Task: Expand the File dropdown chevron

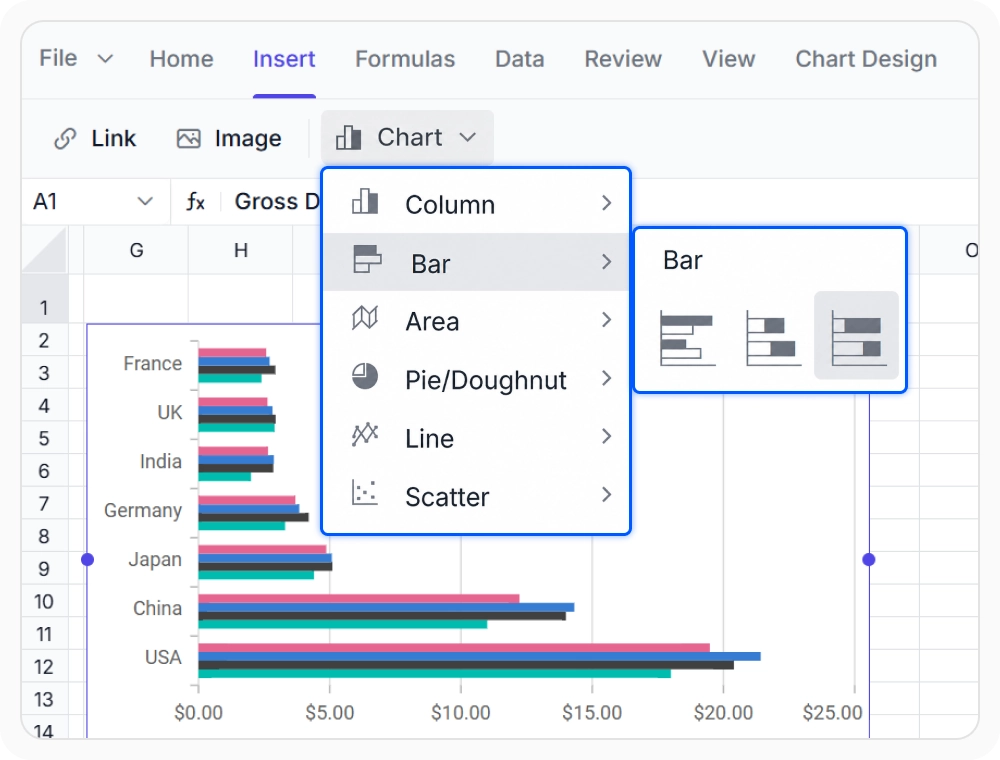Action: (105, 59)
